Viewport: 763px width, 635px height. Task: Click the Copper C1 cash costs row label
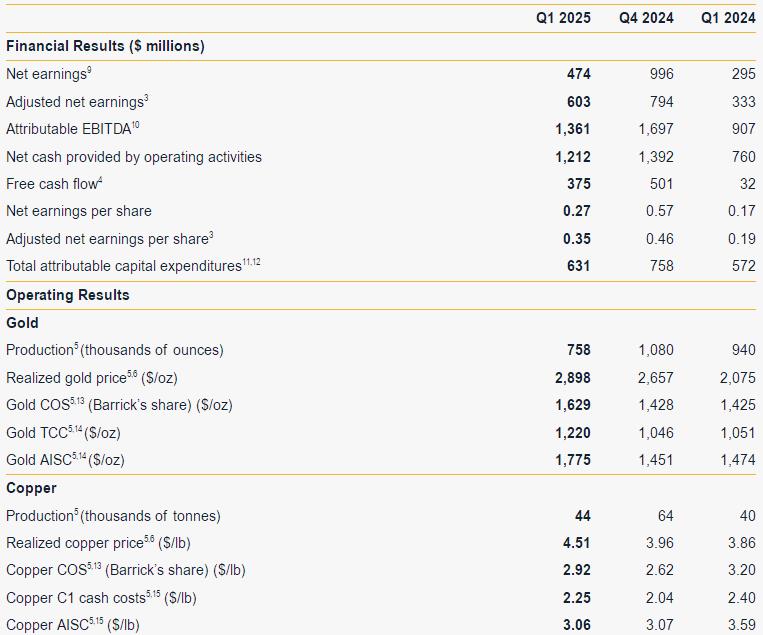click(101, 598)
